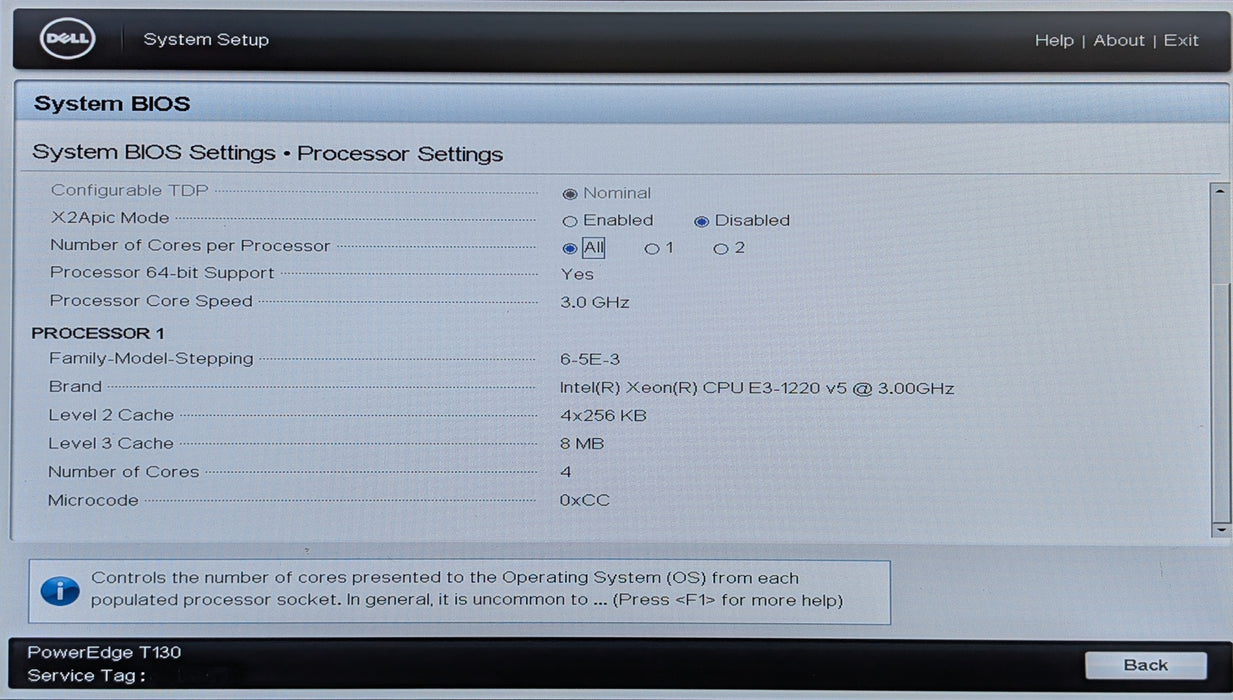Click the 8 MB value
1233x700 pixels.
582,444
